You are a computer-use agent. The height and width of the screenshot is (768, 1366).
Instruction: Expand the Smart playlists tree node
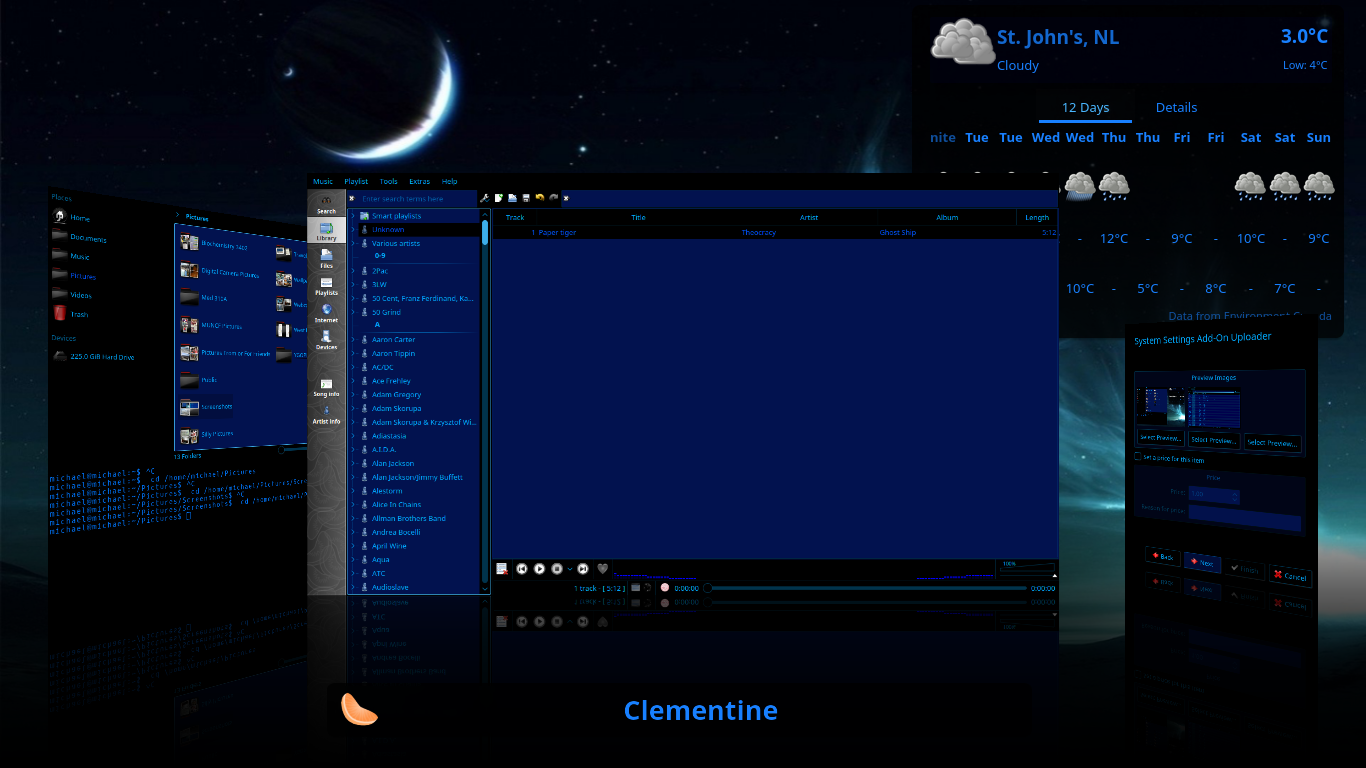pyautogui.click(x=353, y=216)
